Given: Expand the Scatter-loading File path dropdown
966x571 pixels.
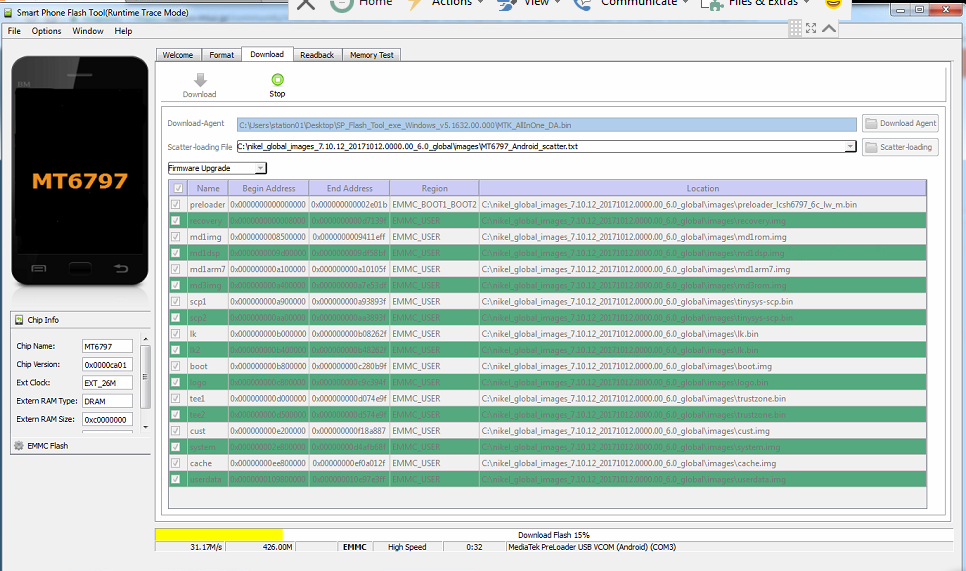Looking at the screenshot, I should [x=850, y=146].
